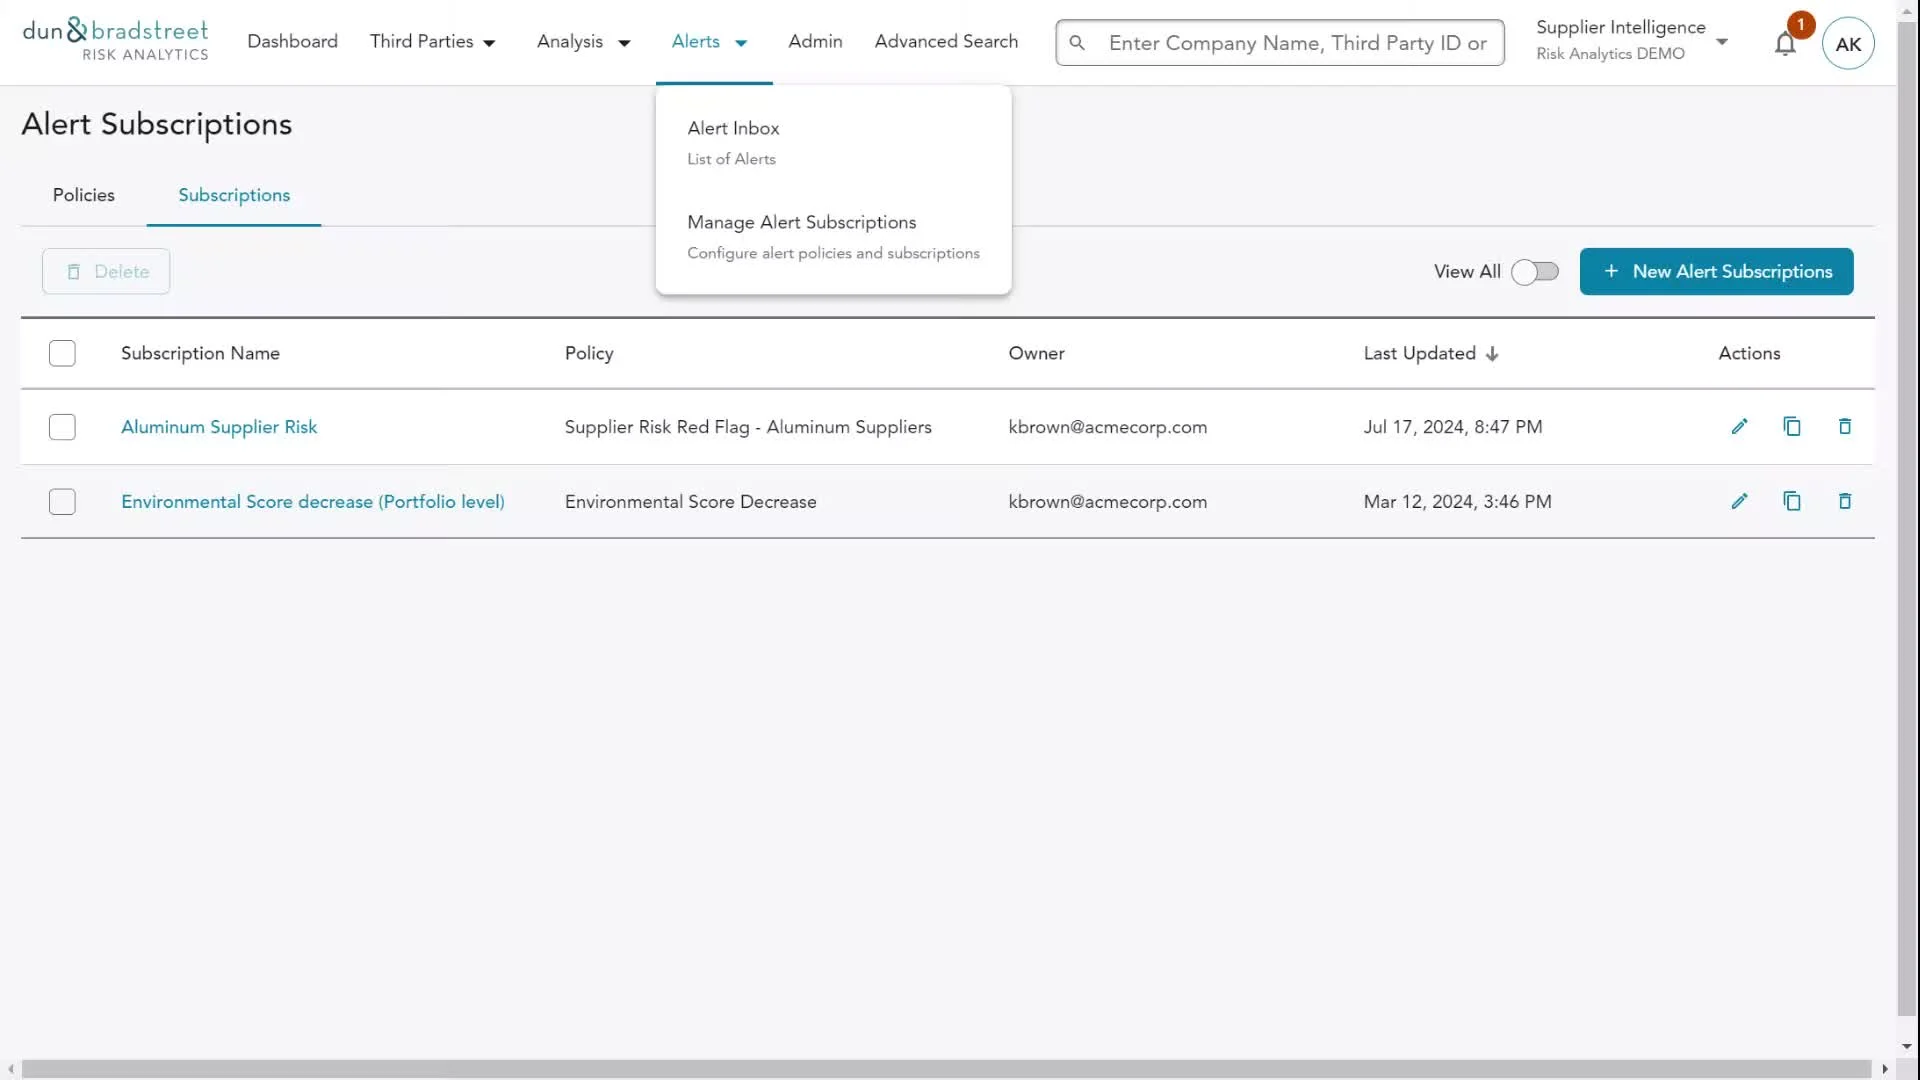Viewport: 1920px width, 1080px height.
Task: Select all subscriptions with the header checkbox
Action: click(x=62, y=353)
